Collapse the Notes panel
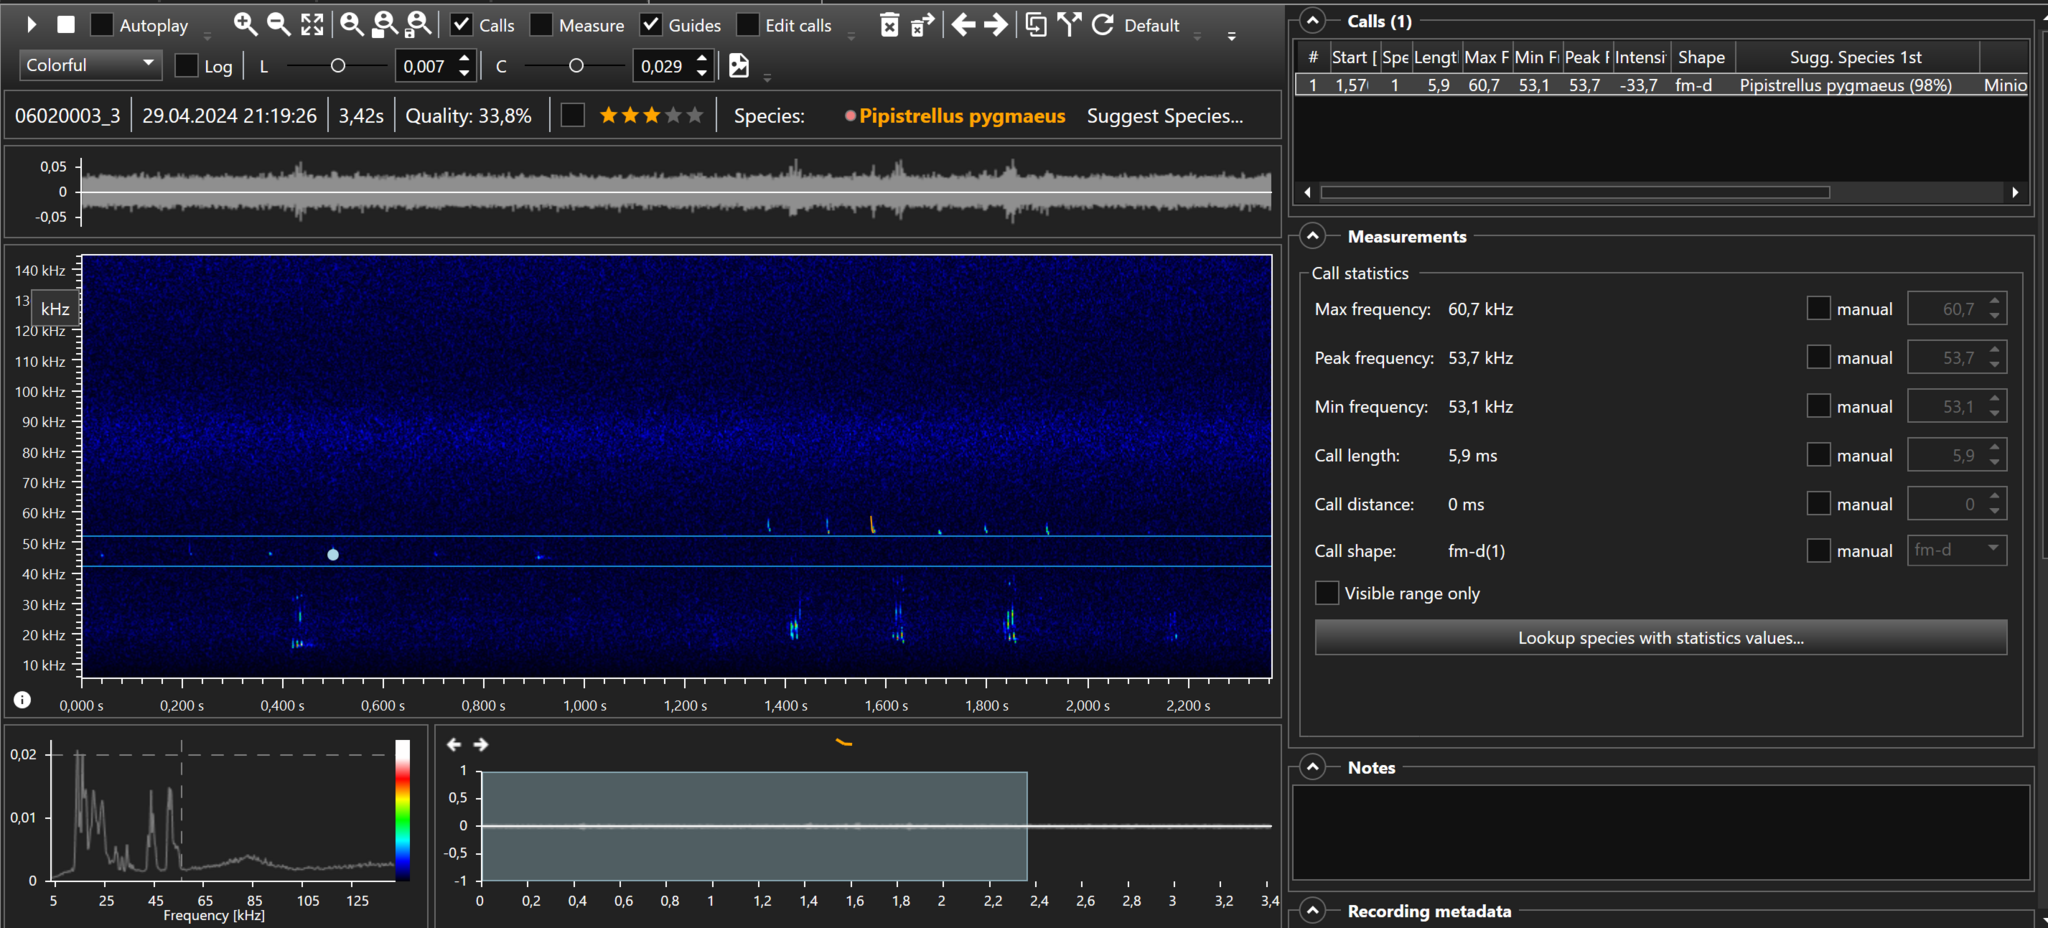 (x=1312, y=768)
